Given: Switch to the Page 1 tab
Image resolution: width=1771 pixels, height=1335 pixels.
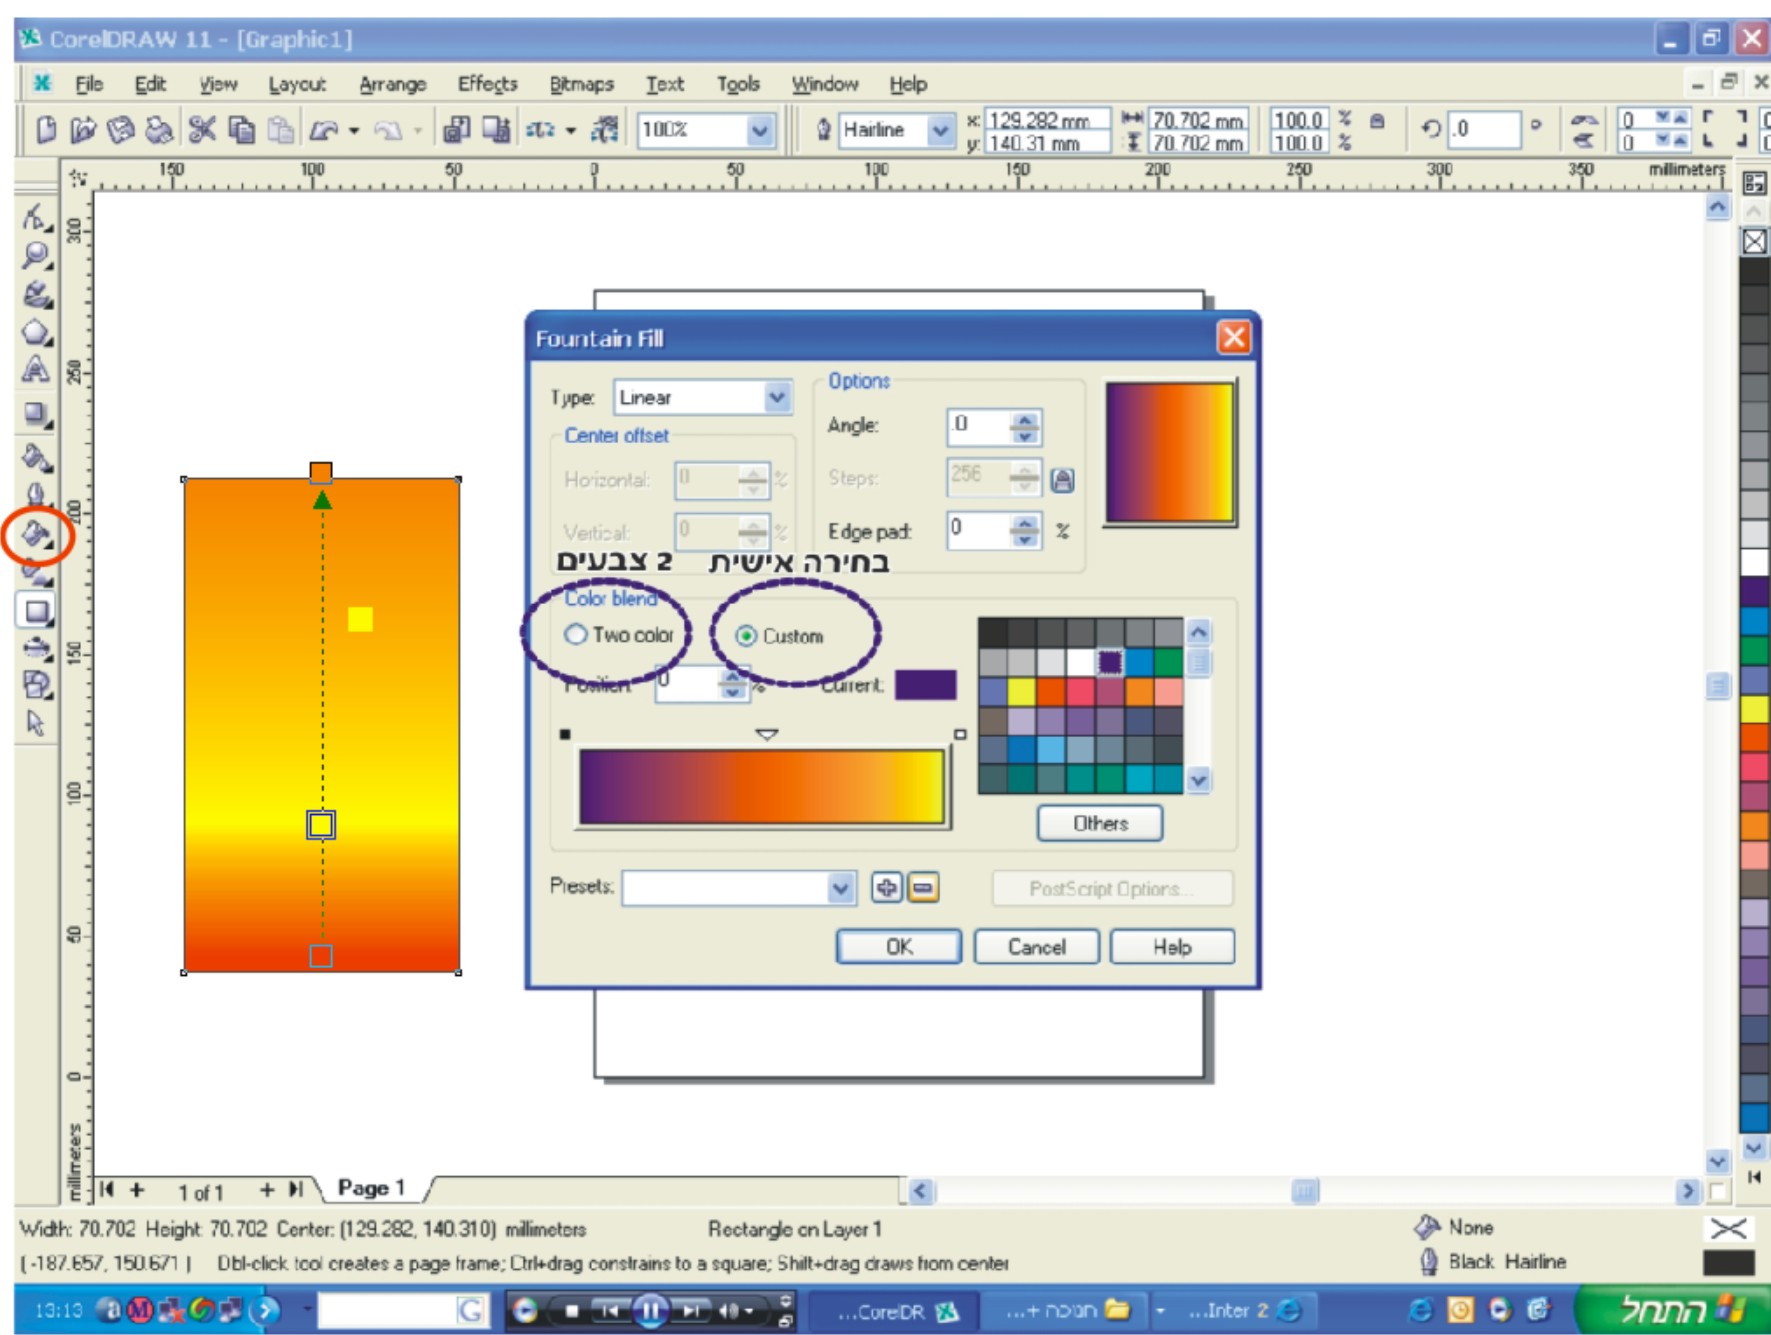Looking at the screenshot, I should (371, 1188).
